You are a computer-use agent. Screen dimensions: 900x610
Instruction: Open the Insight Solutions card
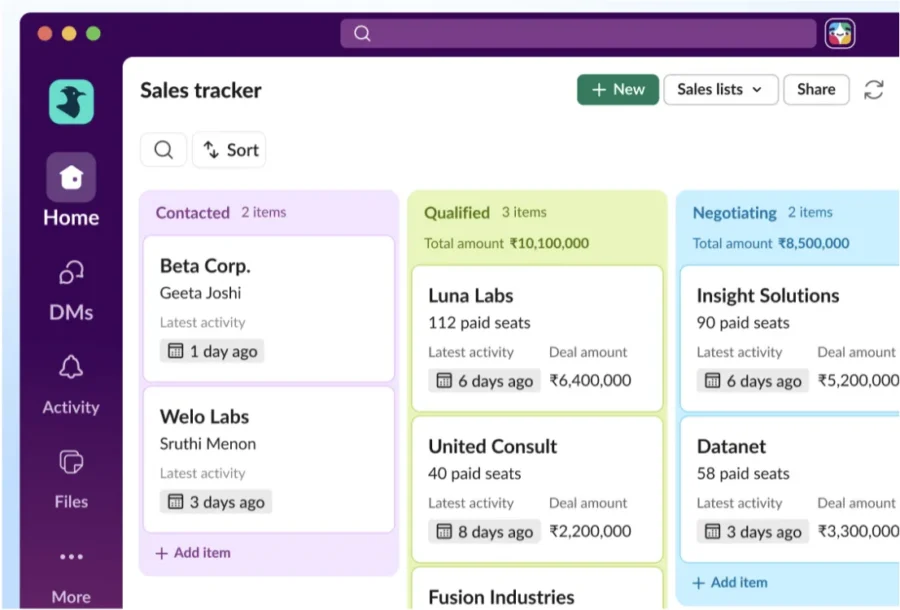click(x=790, y=339)
